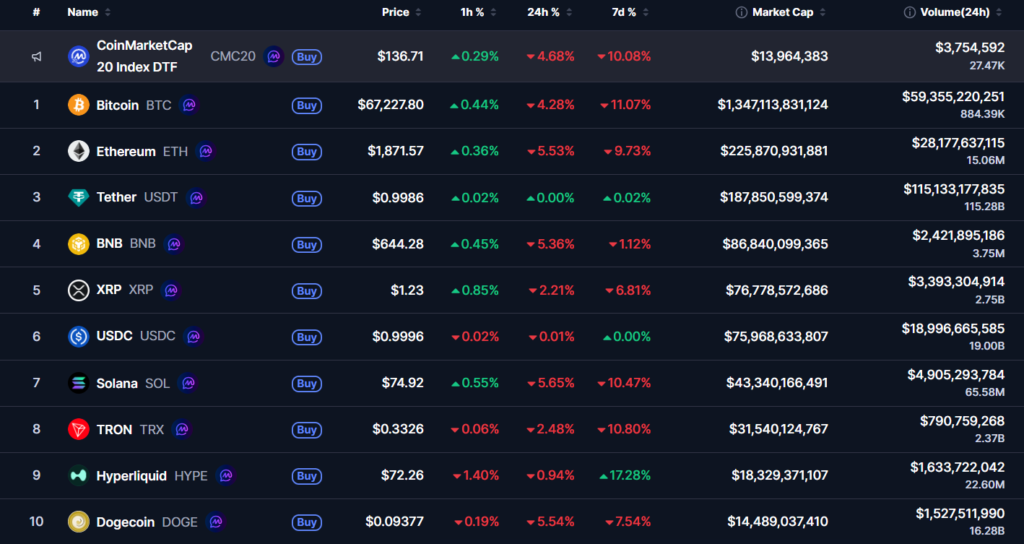Screen dimensions: 1024x544
Task: Click Buy button for Ethereum
Action: [x=307, y=152]
